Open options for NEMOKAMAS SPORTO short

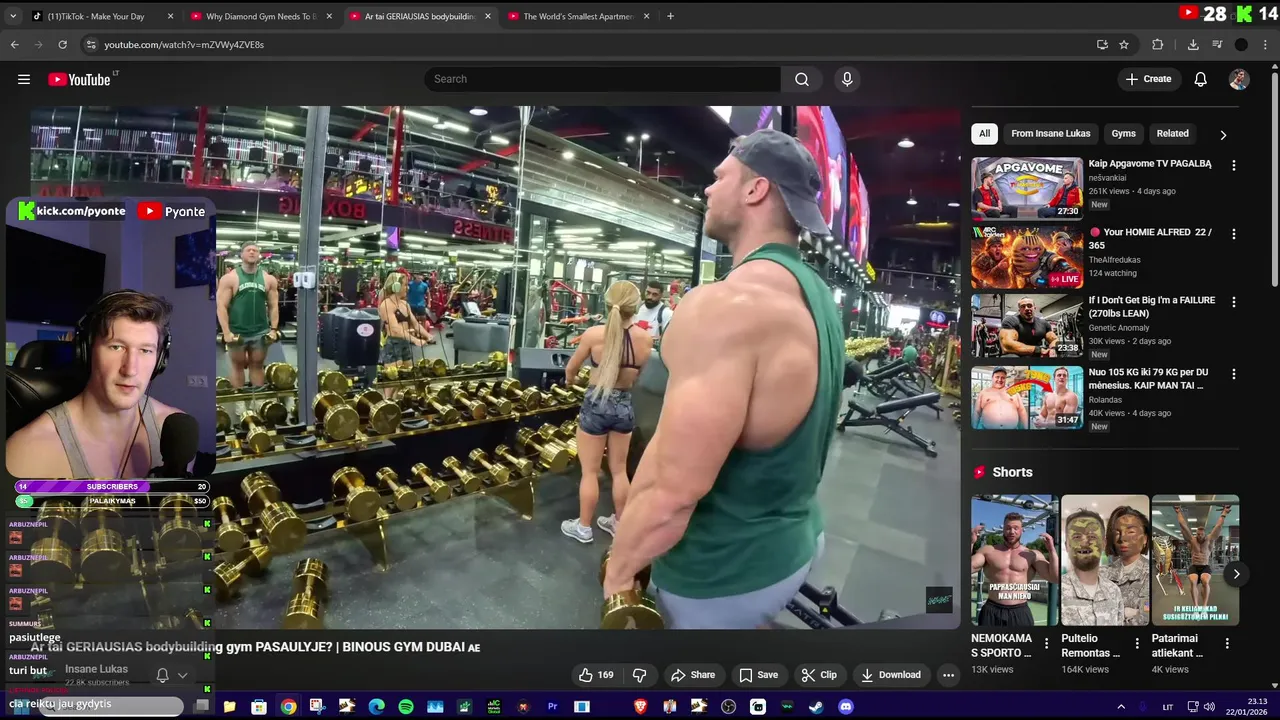pyautogui.click(x=1046, y=643)
